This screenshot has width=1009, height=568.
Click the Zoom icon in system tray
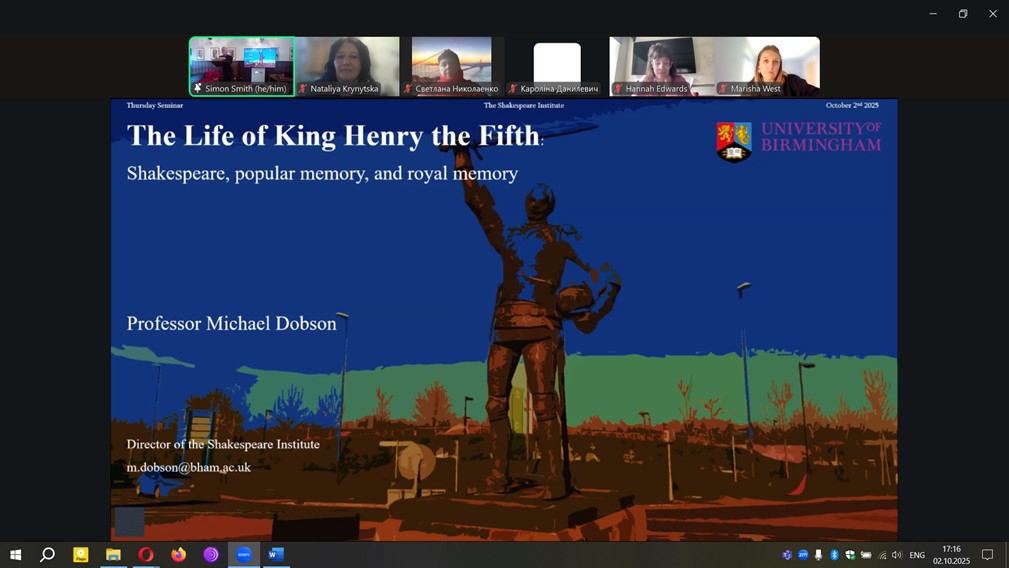[x=803, y=555]
